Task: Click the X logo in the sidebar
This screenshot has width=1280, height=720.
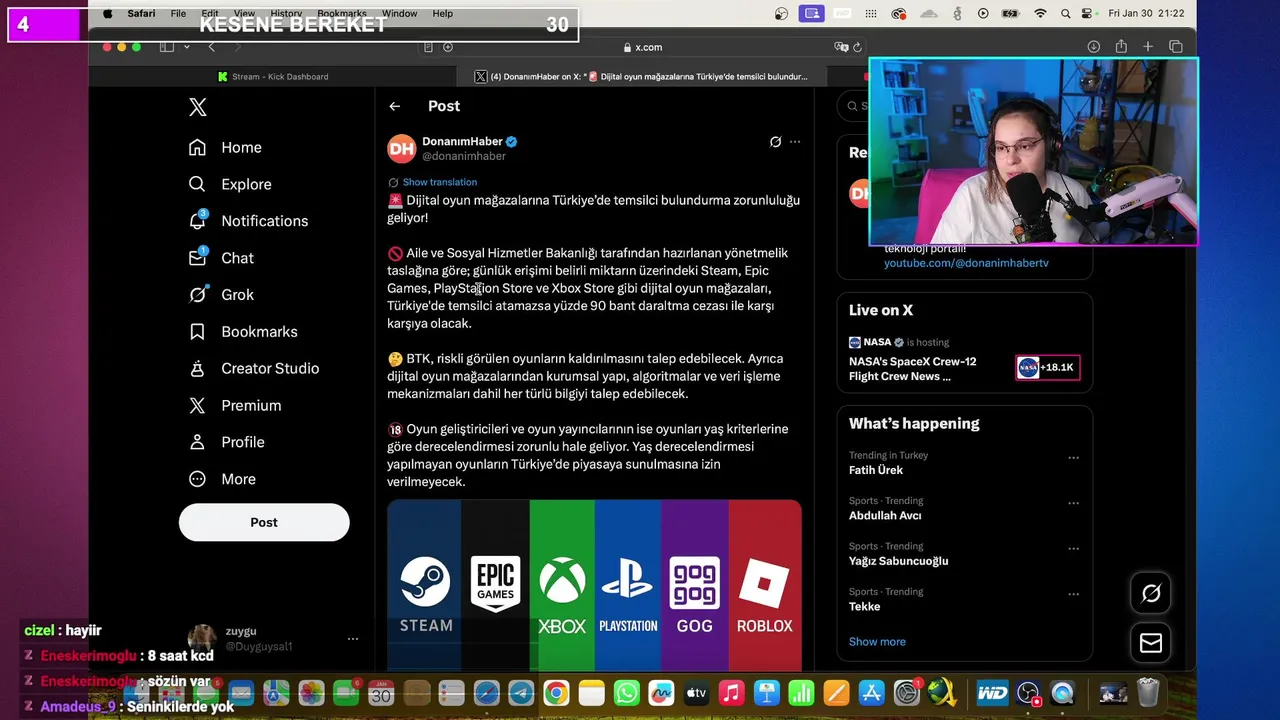Action: coord(198,108)
